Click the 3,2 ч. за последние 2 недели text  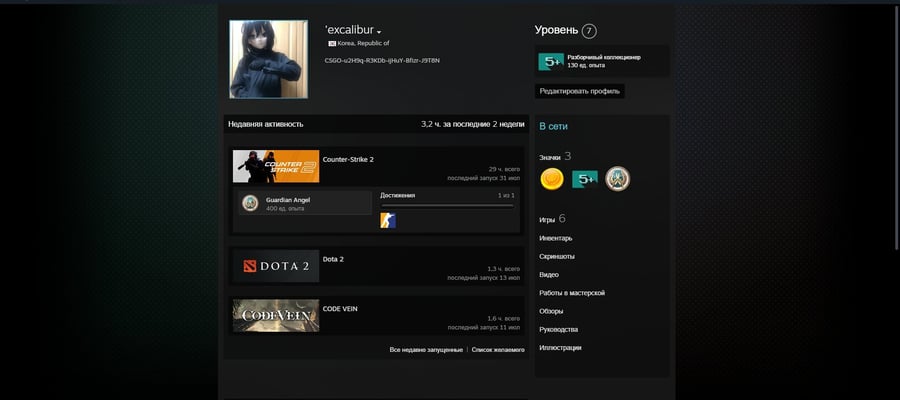click(x=472, y=124)
